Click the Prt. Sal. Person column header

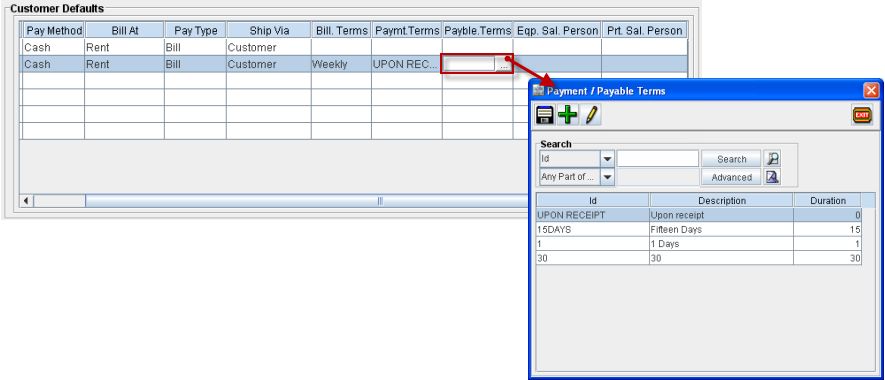pos(645,30)
